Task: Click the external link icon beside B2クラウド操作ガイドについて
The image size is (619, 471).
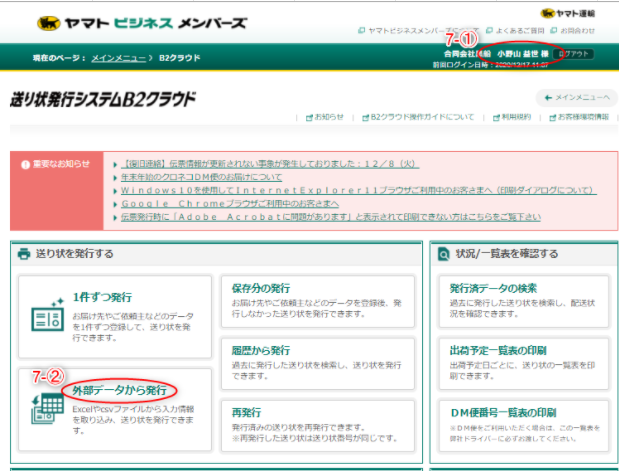Action: pyautogui.click(x=366, y=118)
